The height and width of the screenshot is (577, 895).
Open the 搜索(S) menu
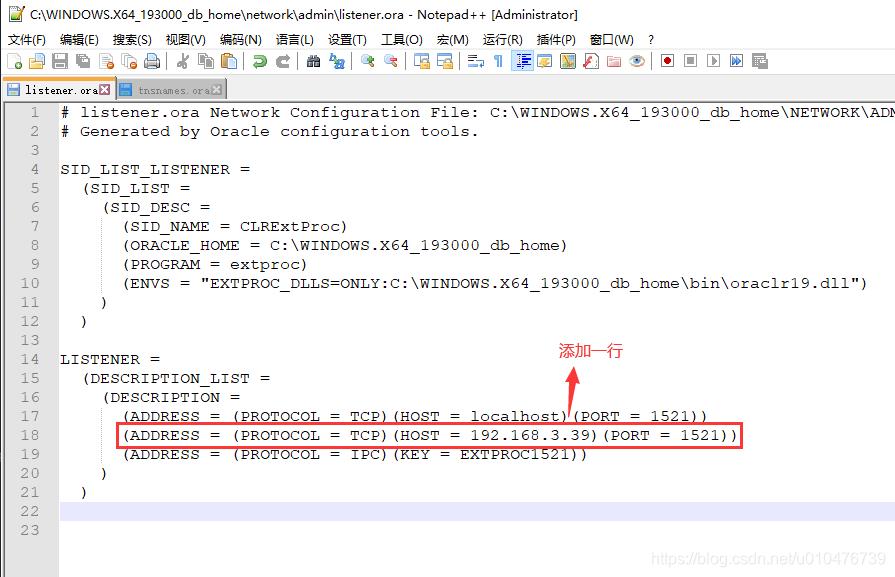[132, 39]
